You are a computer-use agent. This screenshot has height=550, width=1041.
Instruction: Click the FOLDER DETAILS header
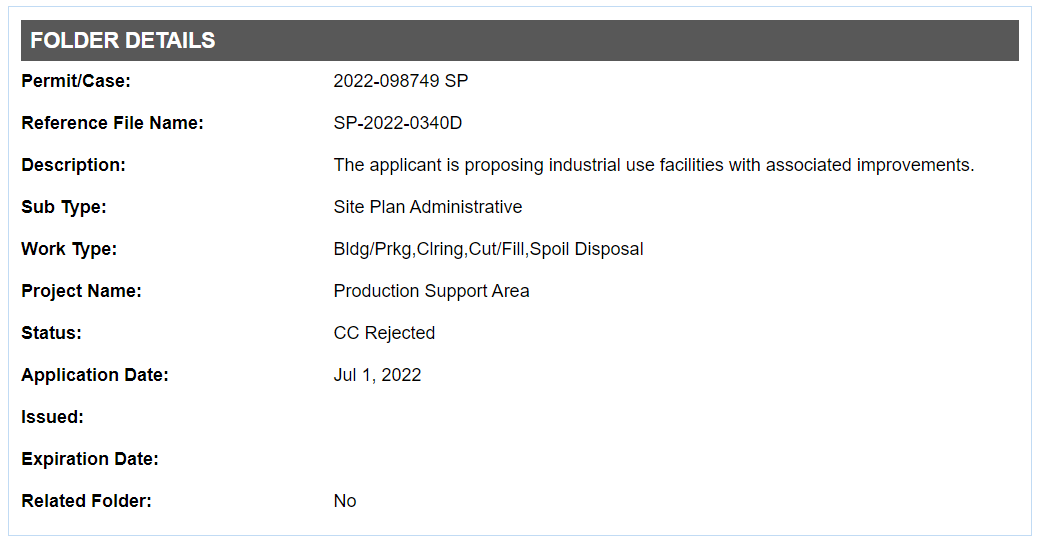pyautogui.click(x=123, y=41)
